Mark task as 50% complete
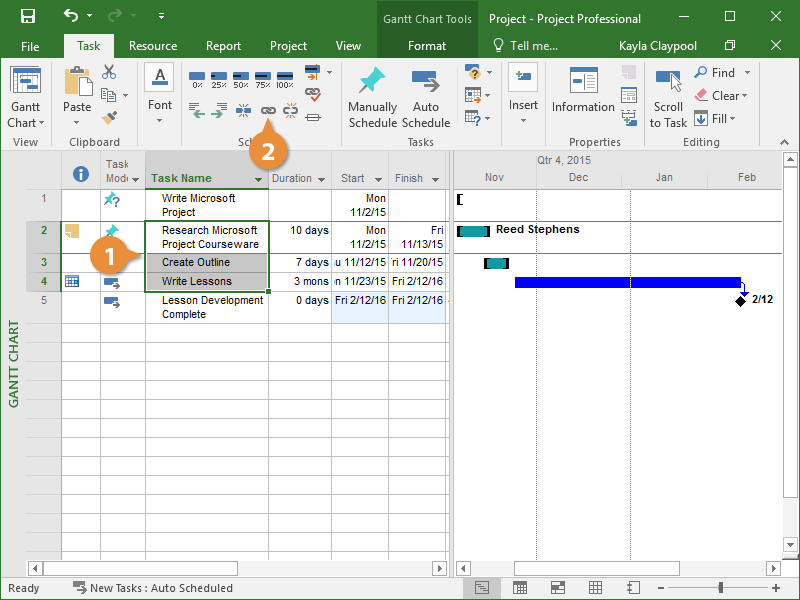800x600 pixels. tap(240, 79)
